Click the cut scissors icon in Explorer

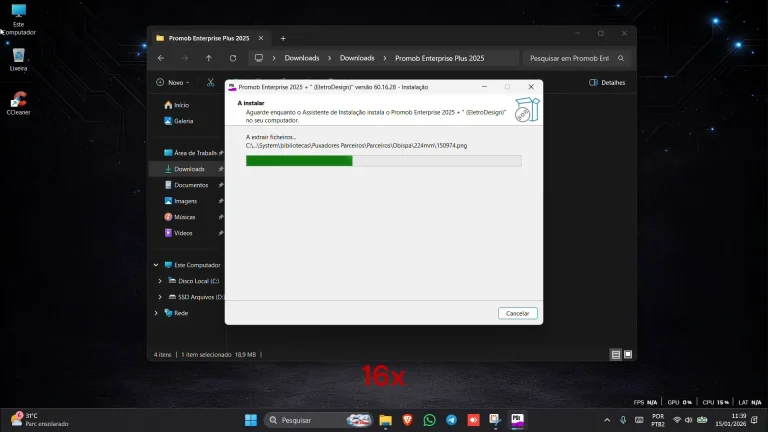(x=211, y=82)
